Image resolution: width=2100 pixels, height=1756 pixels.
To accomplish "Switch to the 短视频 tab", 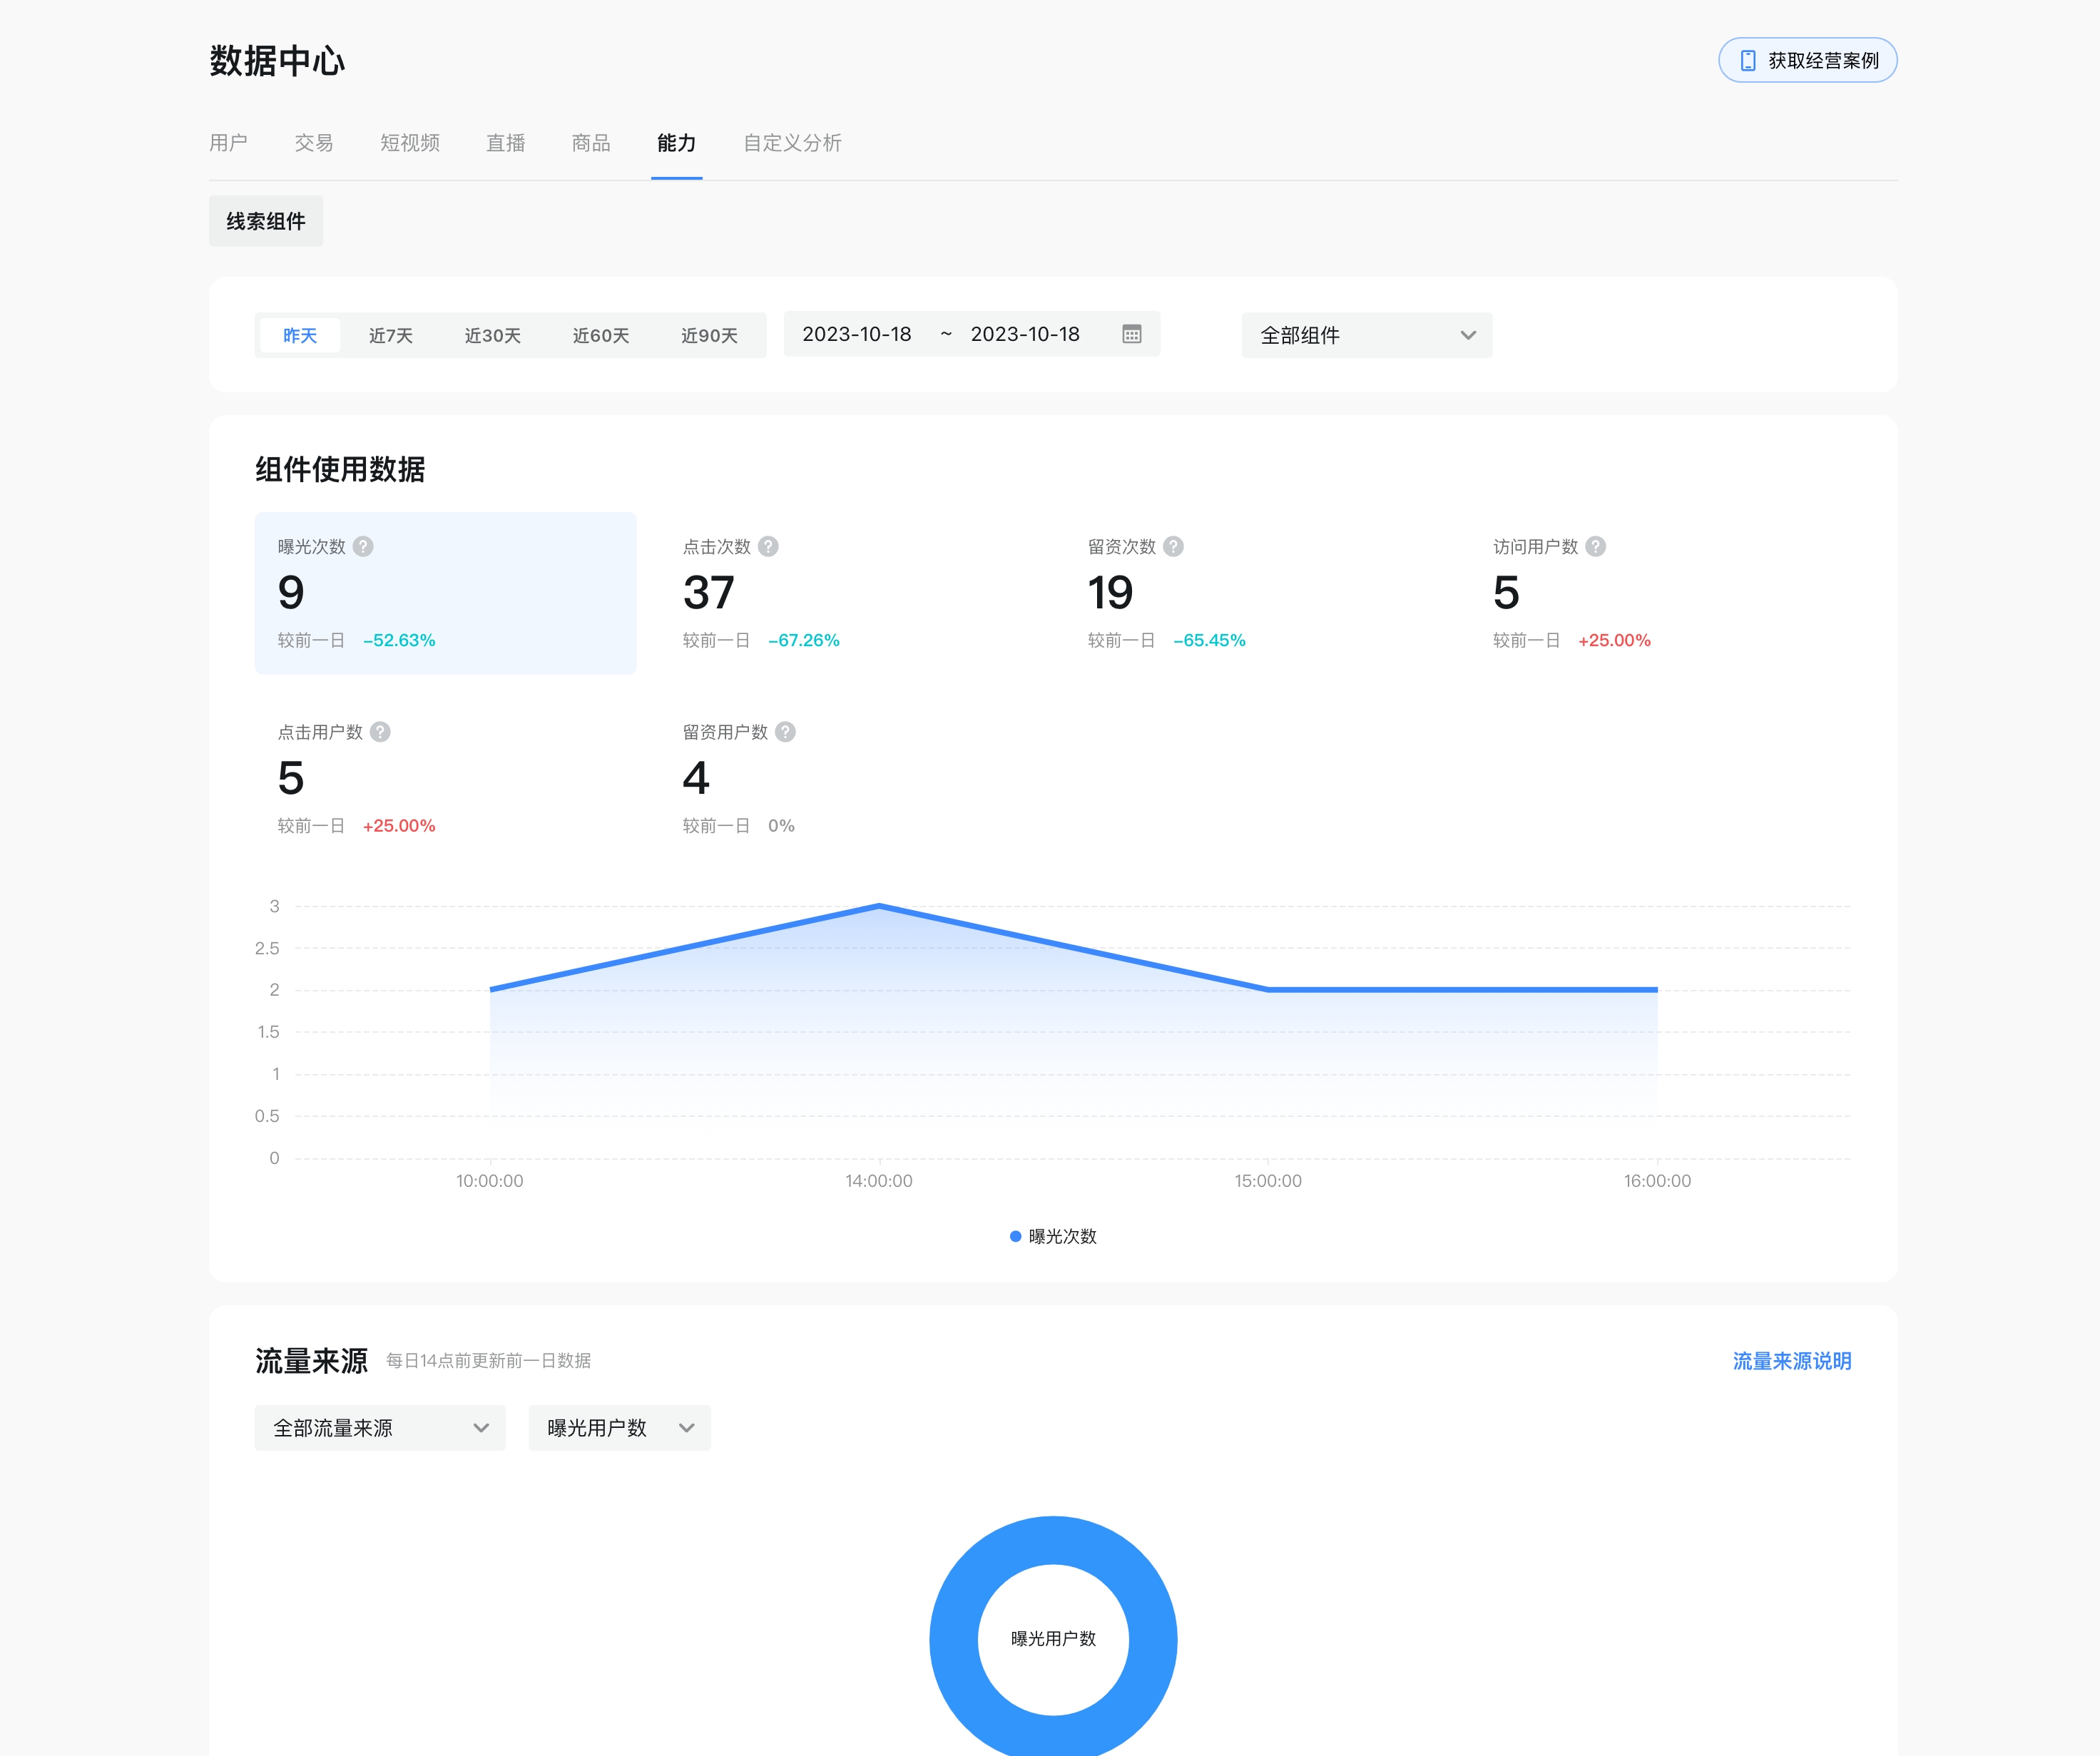I will click(410, 143).
